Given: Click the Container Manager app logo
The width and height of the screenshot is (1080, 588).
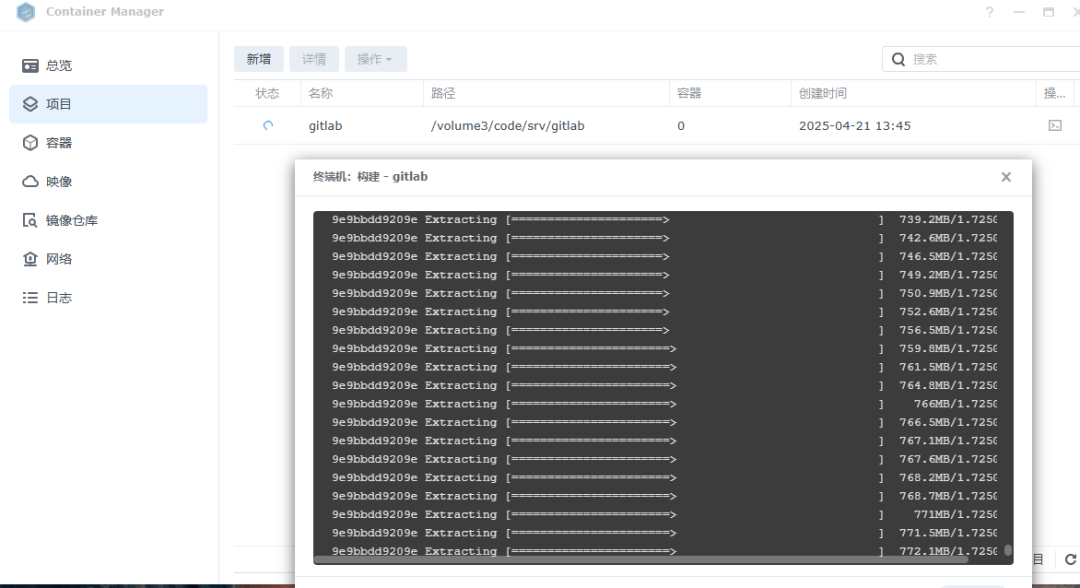Looking at the screenshot, I should tap(25, 12).
